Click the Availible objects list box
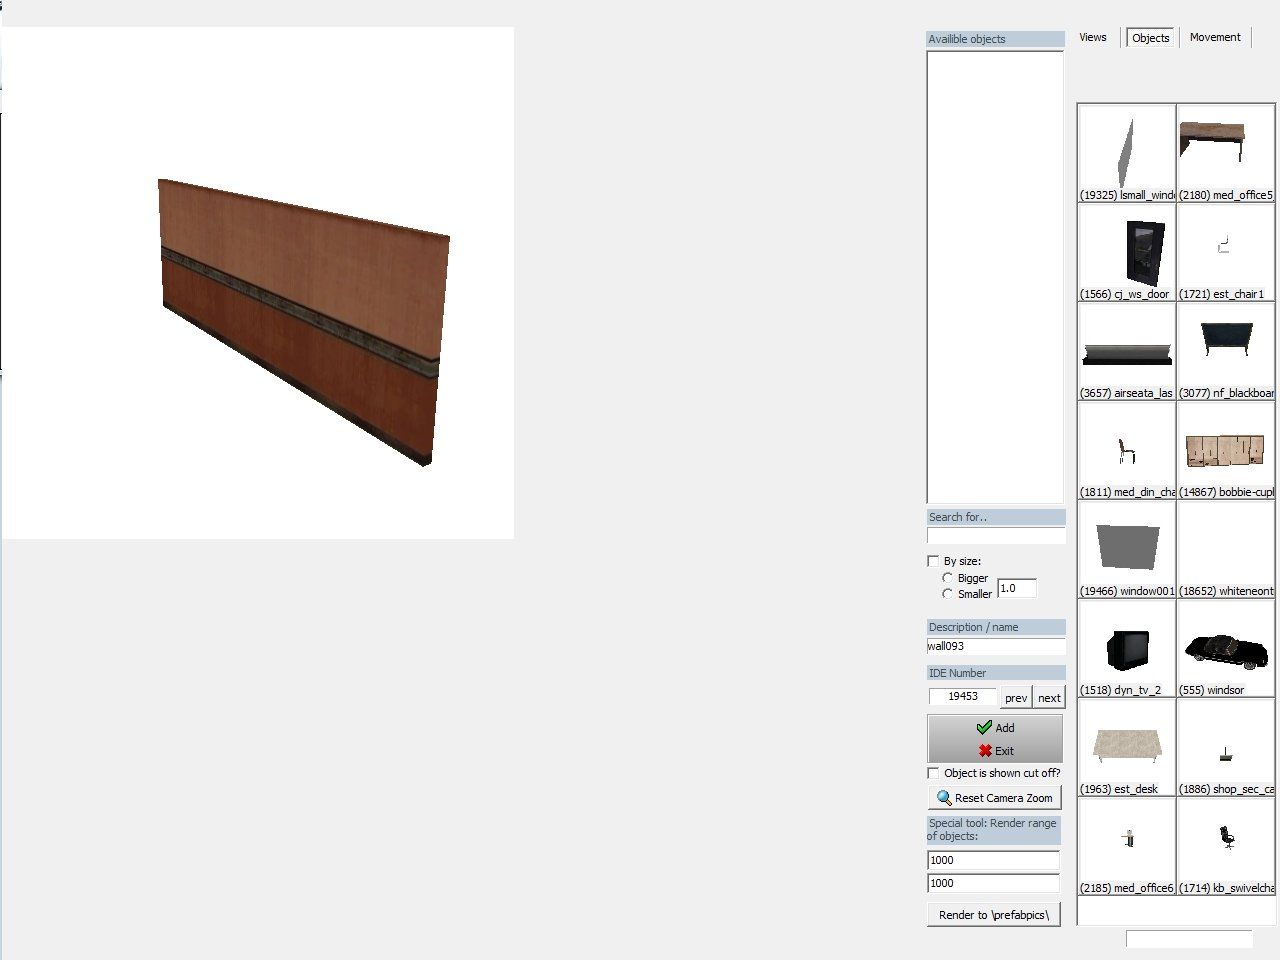The width and height of the screenshot is (1280, 960). 995,277
